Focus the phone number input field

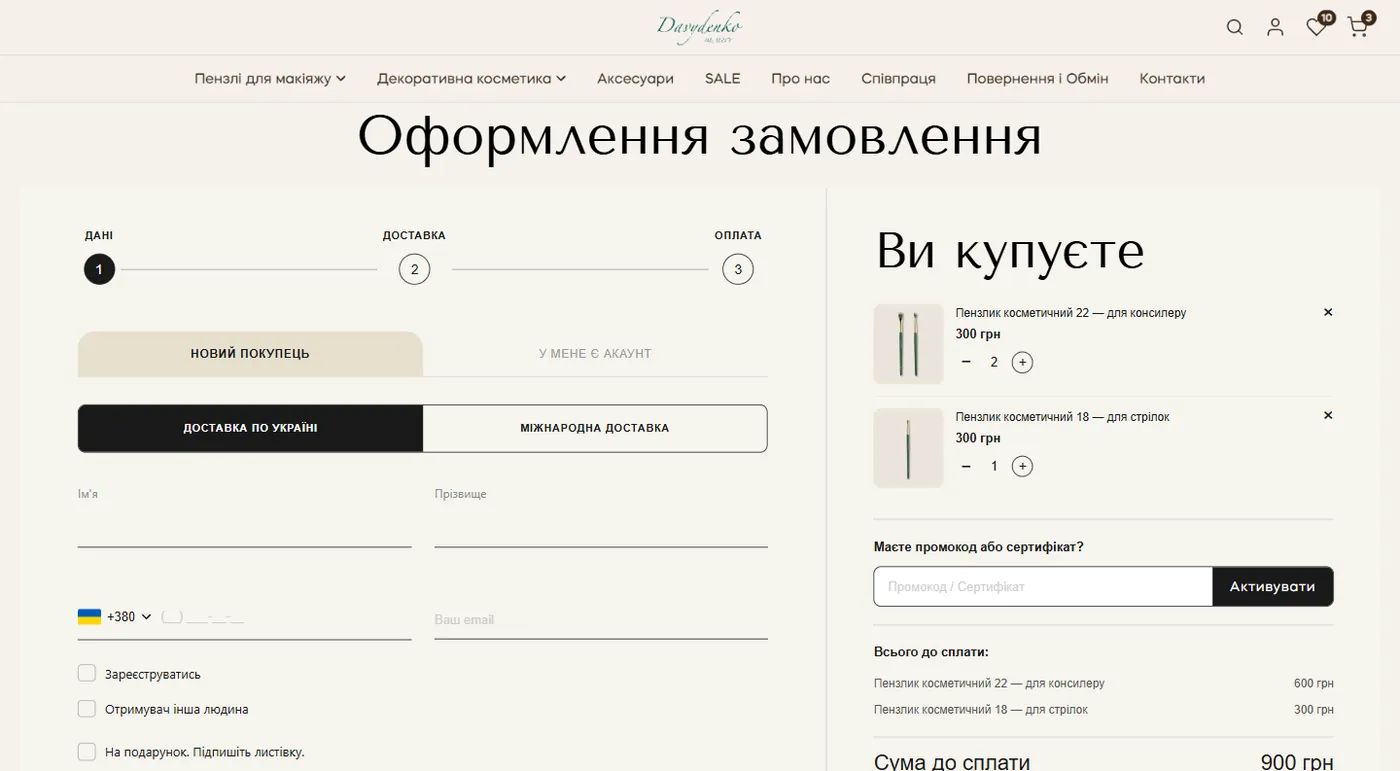coord(286,617)
